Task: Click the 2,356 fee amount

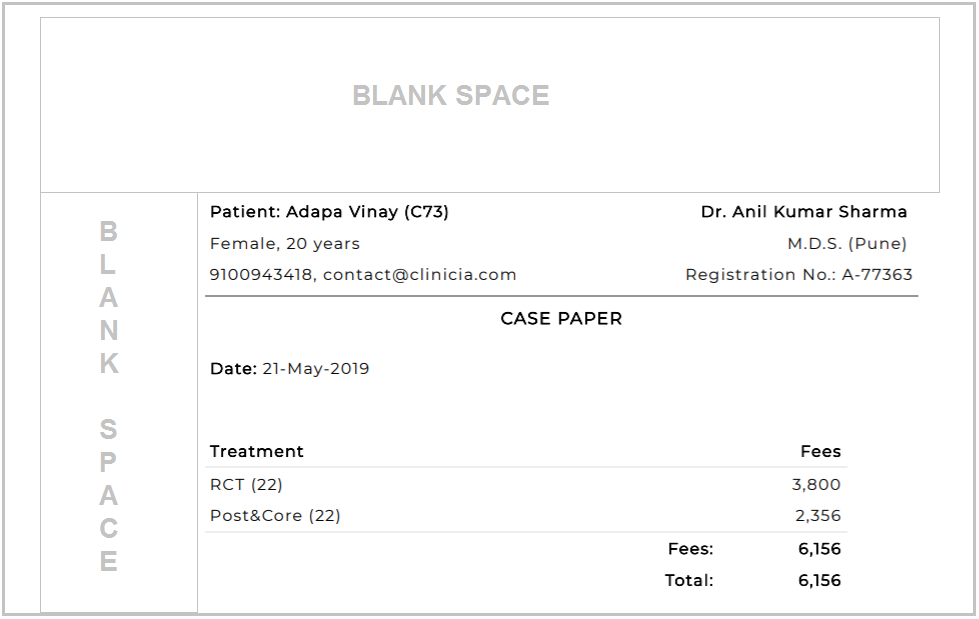Action: click(x=818, y=516)
